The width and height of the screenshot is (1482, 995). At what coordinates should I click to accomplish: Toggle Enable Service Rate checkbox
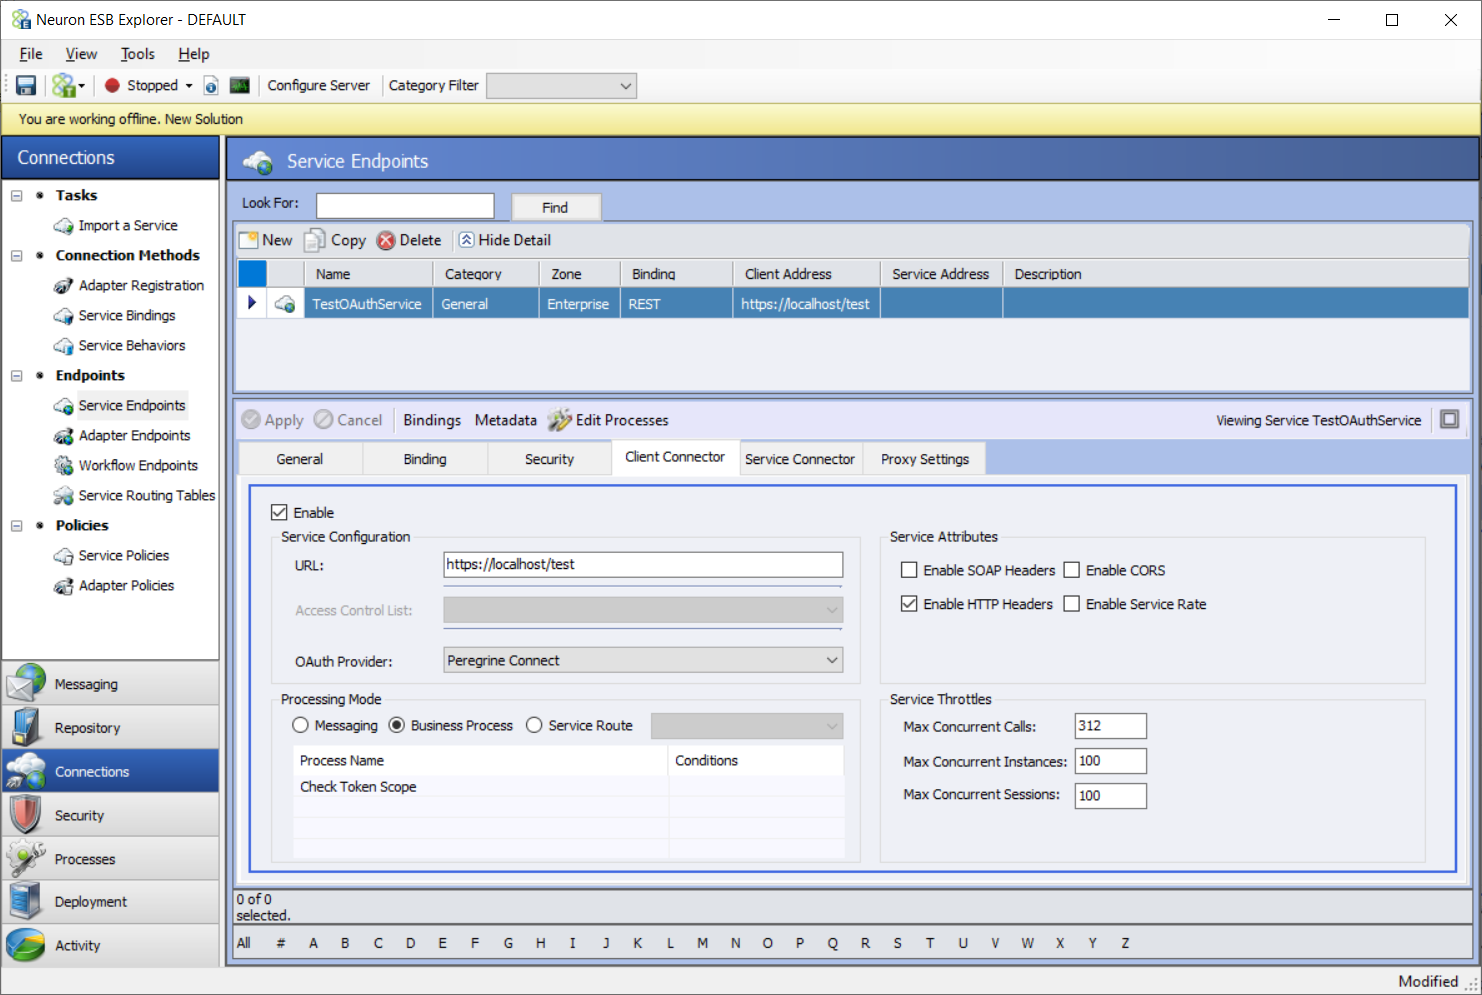click(1072, 604)
